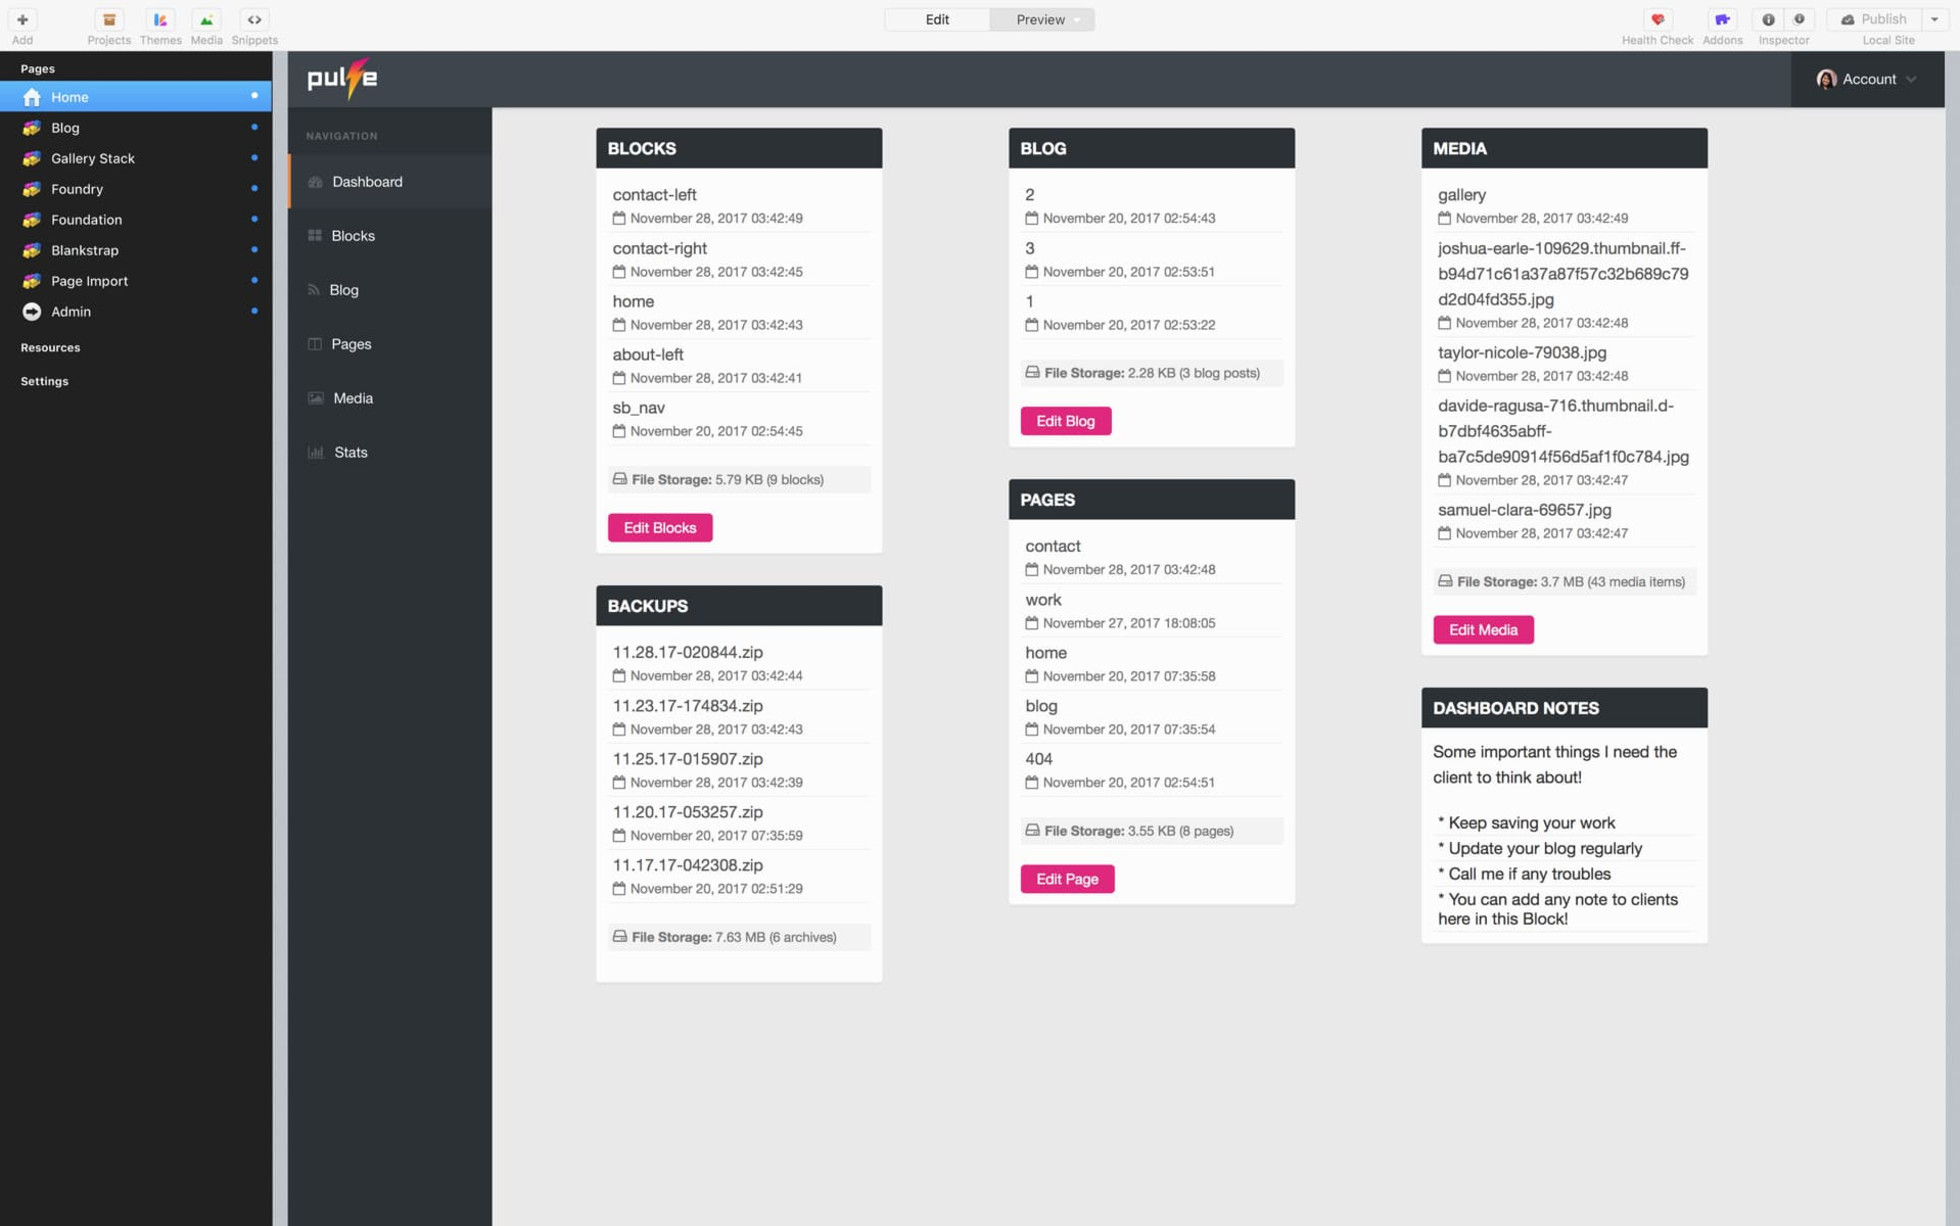The image size is (1960, 1226).
Task: Toggle the blue dot beside Blog page
Action: click(254, 127)
